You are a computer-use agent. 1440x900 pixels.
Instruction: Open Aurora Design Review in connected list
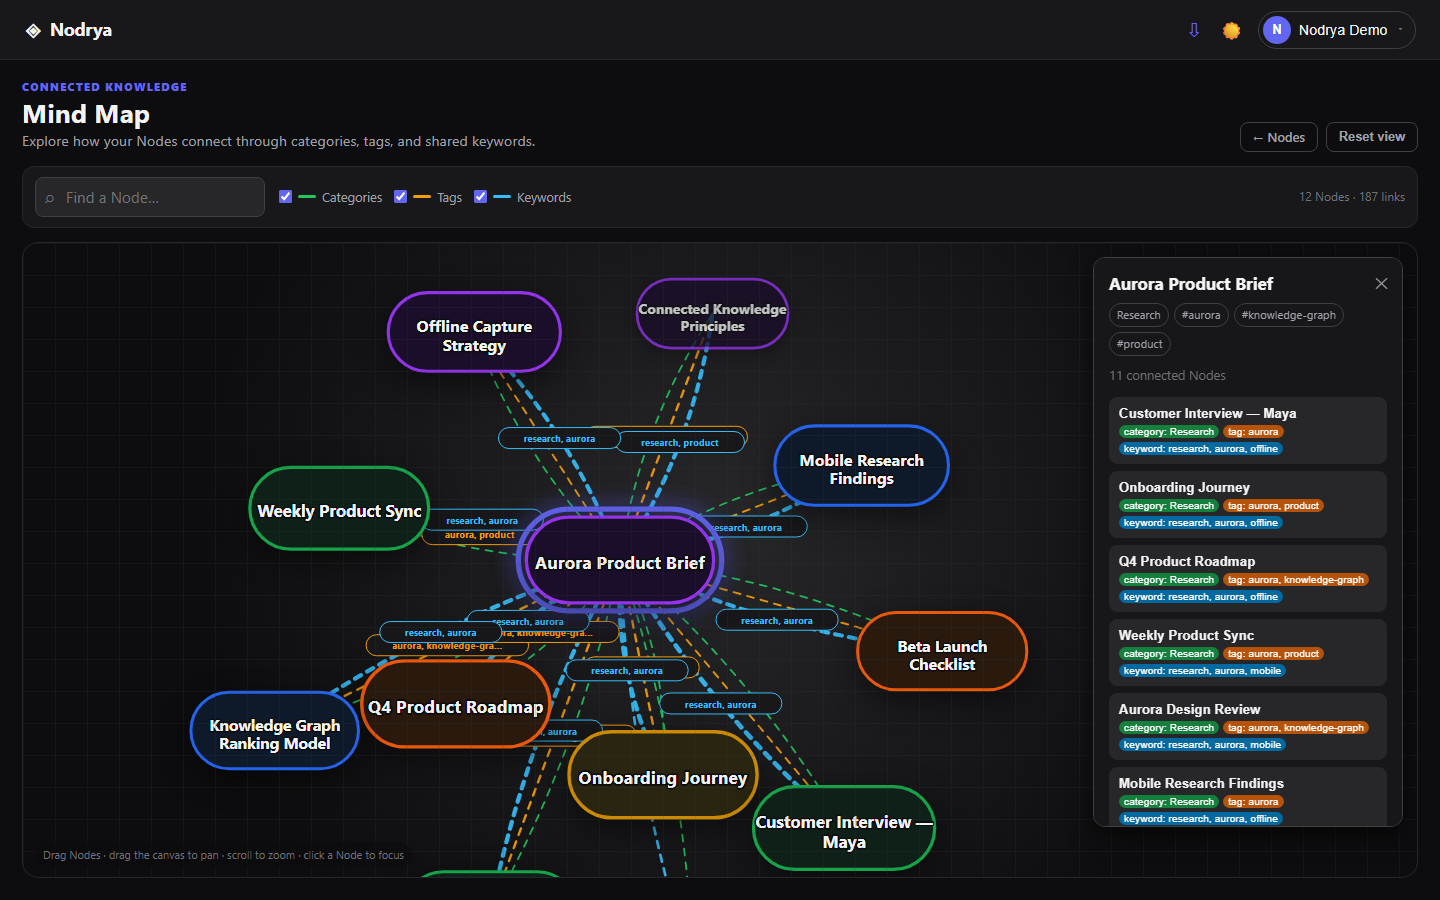pos(1247,726)
